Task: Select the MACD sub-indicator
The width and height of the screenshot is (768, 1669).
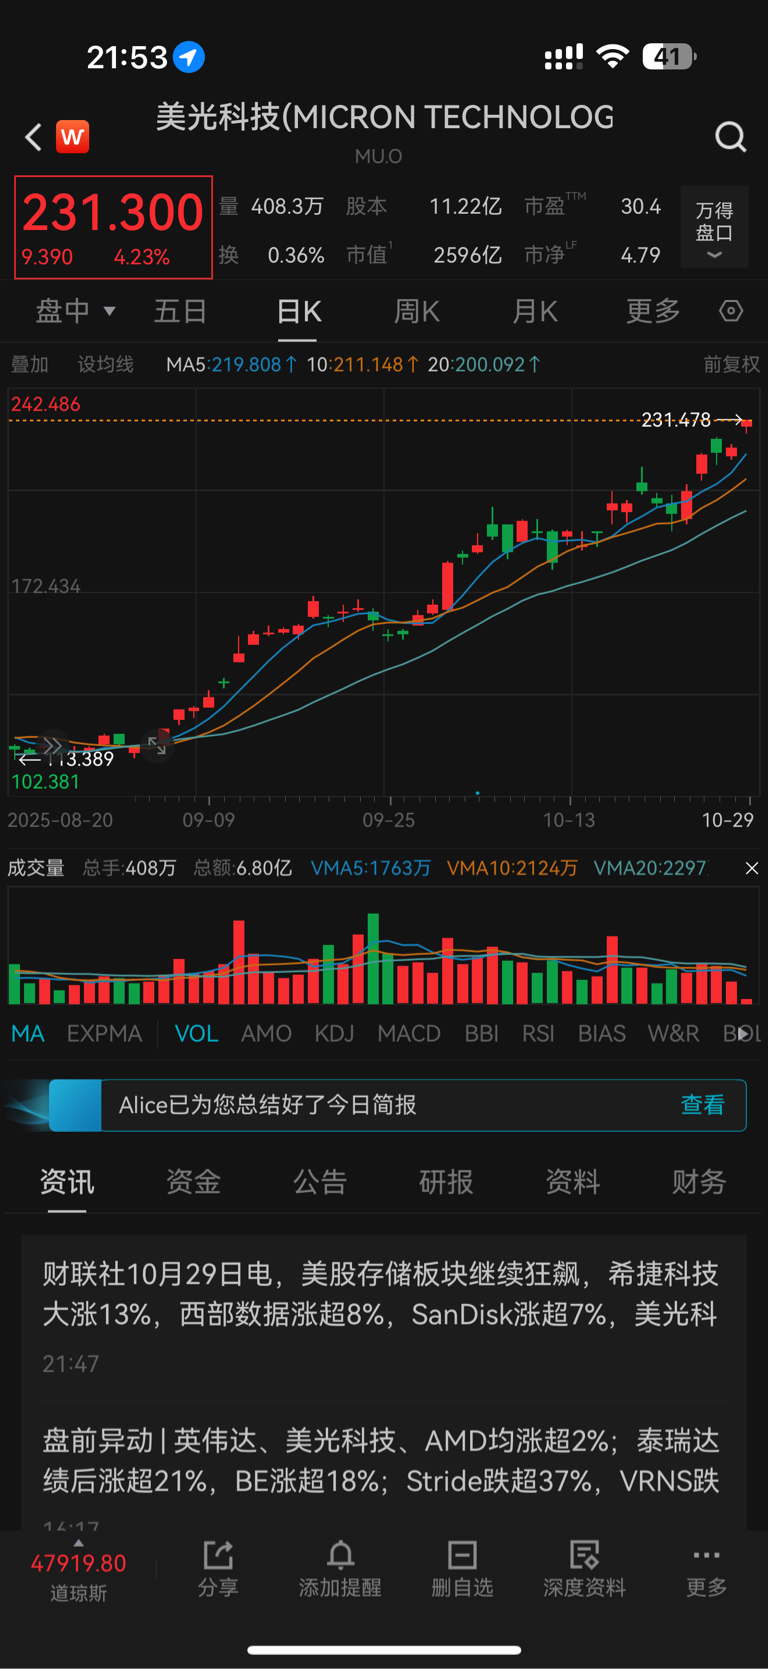Action: click(409, 1034)
